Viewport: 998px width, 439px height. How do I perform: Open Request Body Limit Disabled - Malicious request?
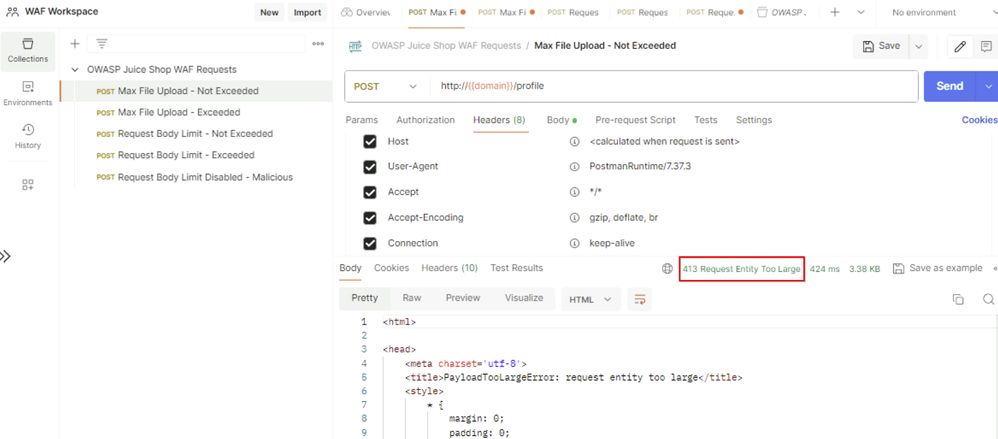(196, 177)
